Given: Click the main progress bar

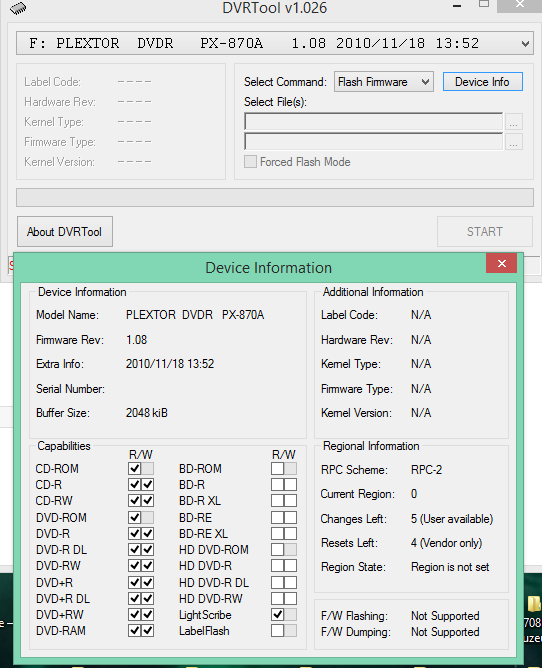Looking at the screenshot, I should [x=275, y=198].
